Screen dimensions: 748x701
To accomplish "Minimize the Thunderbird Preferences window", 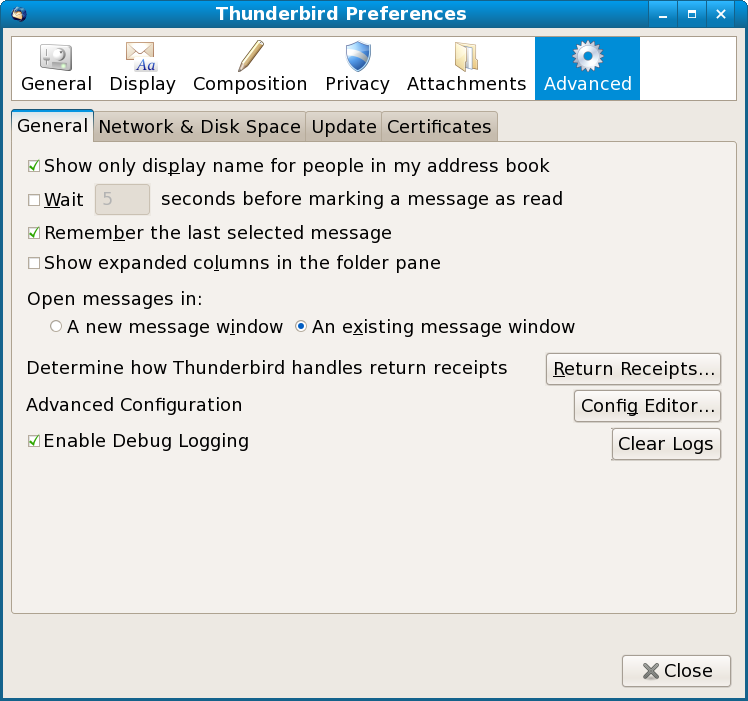I will pyautogui.click(x=663, y=14).
